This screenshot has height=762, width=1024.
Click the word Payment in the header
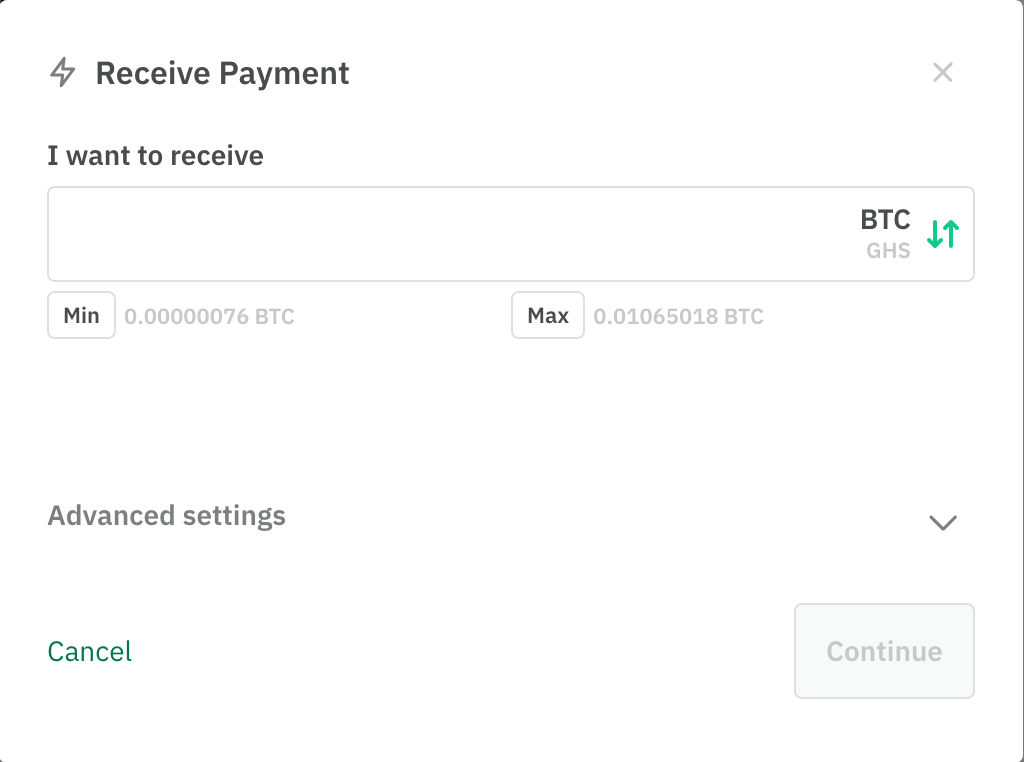(x=284, y=73)
